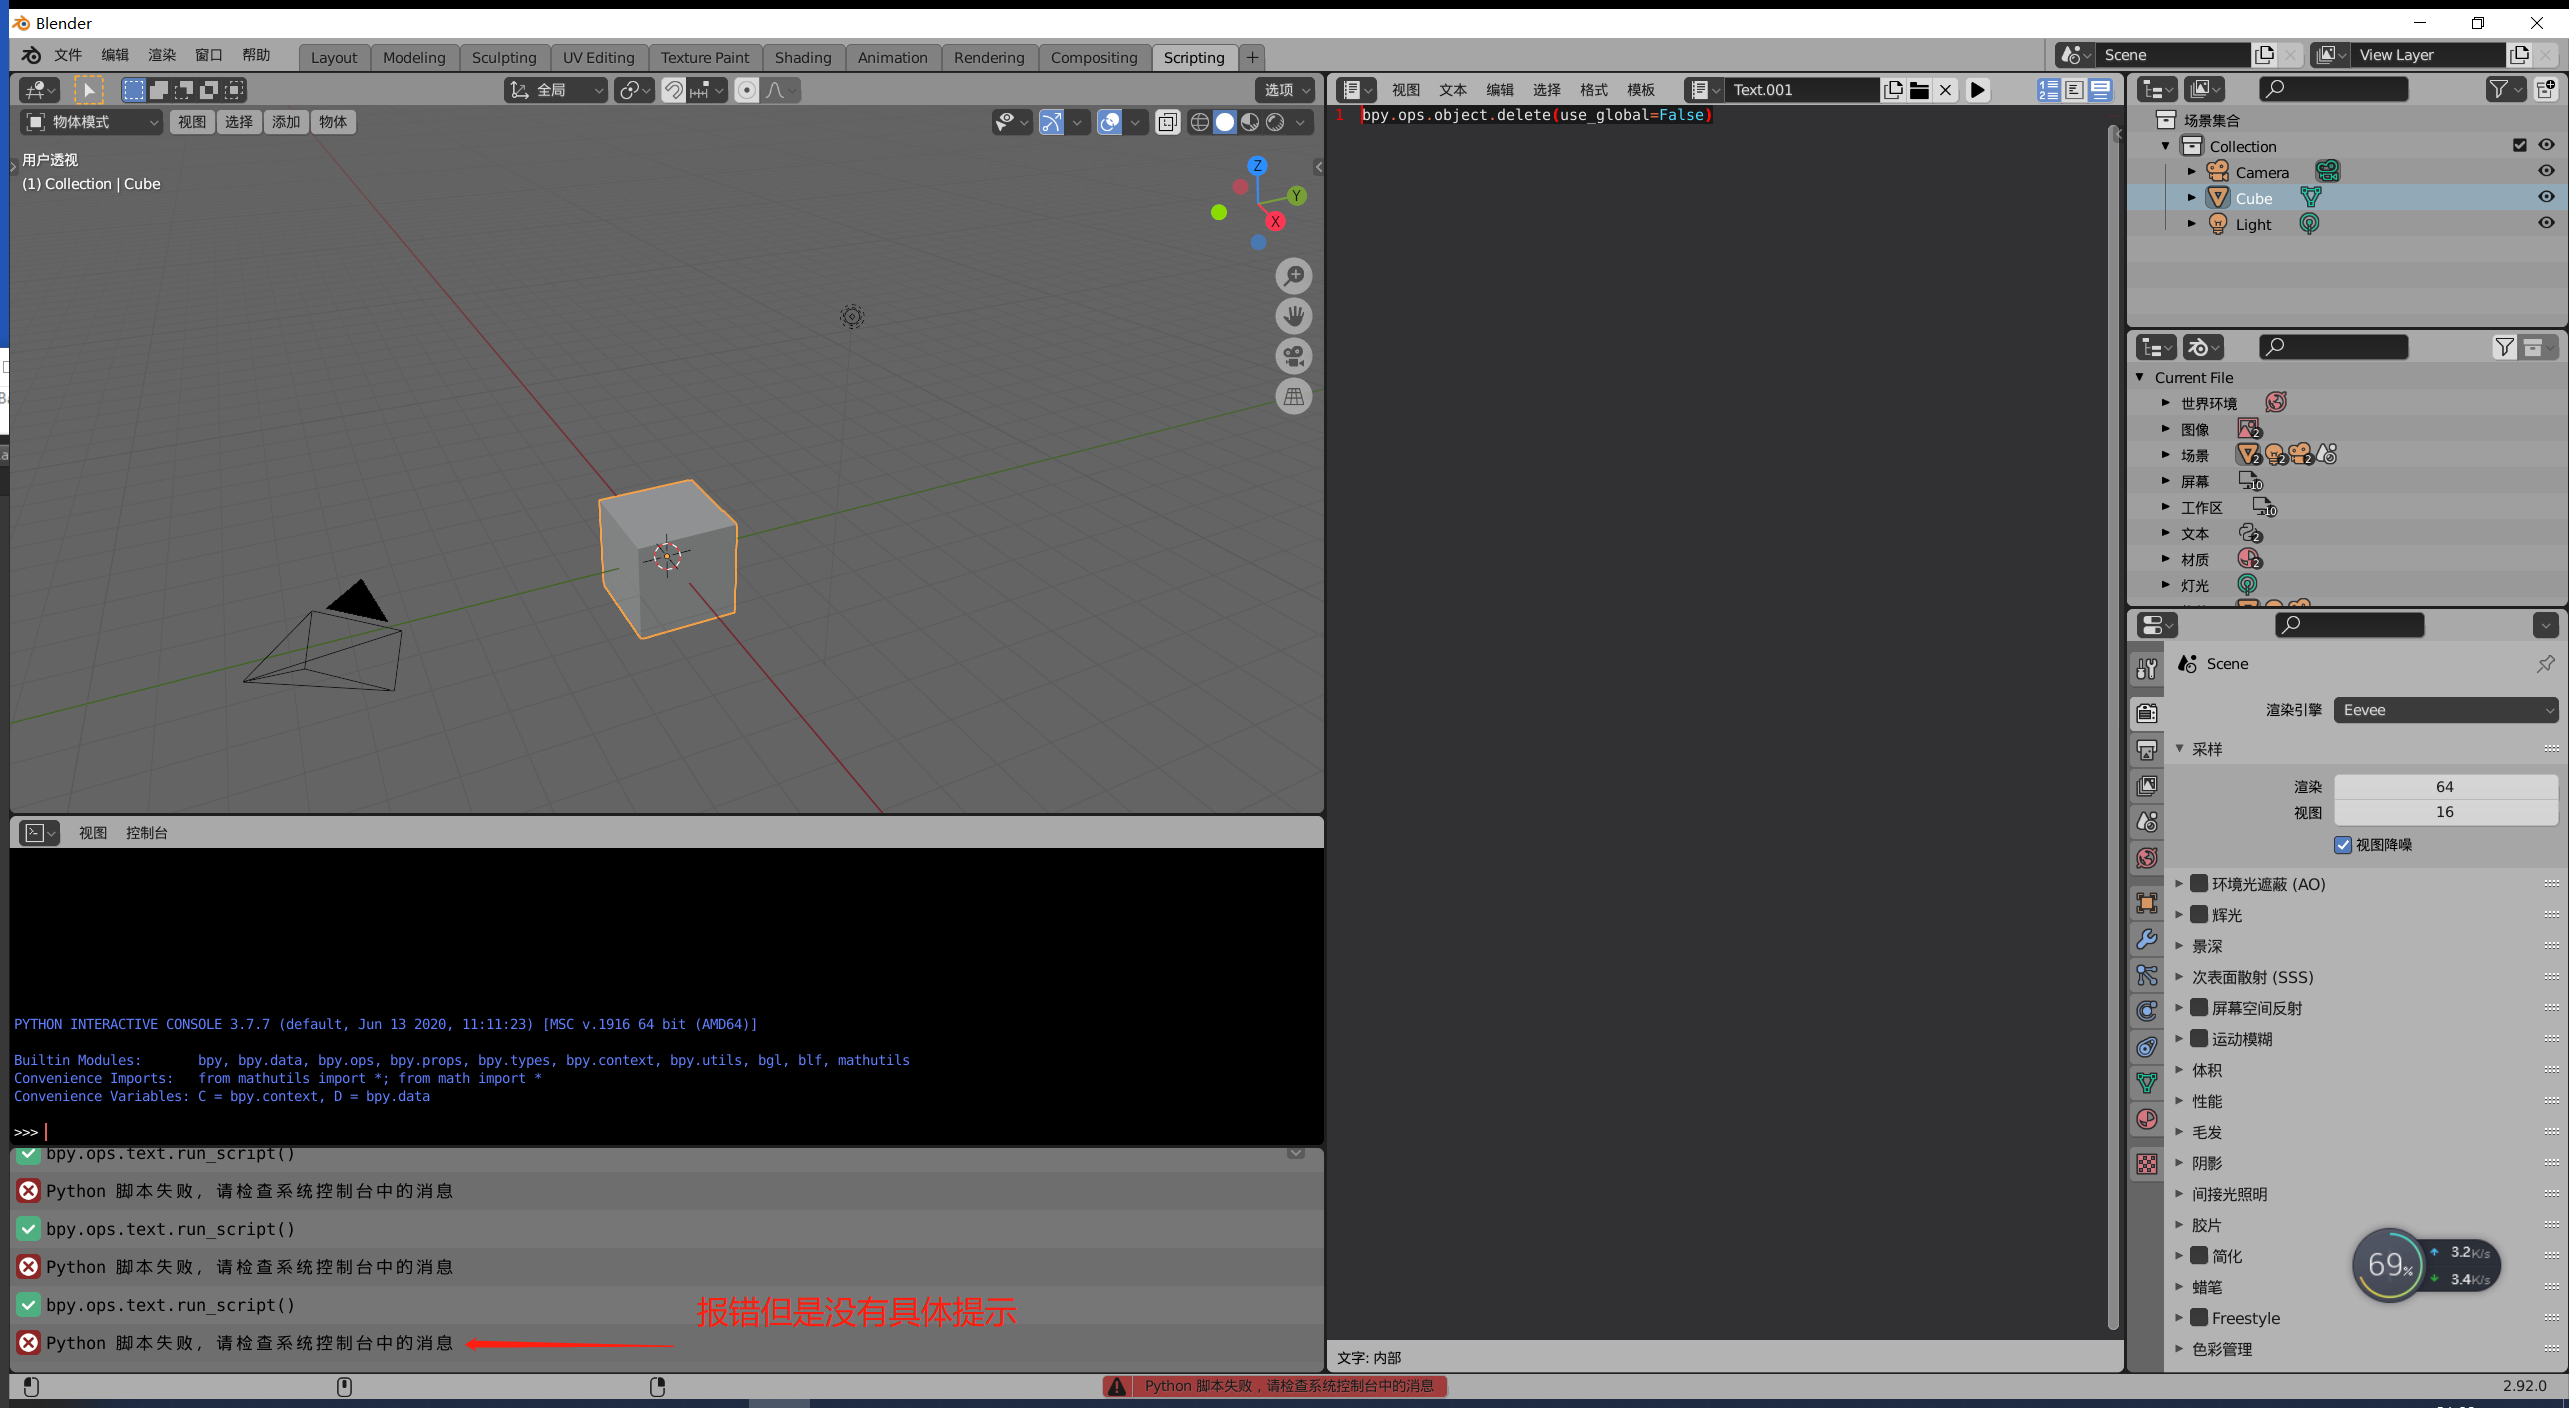Image resolution: width=2569 pixels, height=1408 pixels.
Task: Click the viewport samples field 16
Action: pyautogui.click(x=2446, y=812)
